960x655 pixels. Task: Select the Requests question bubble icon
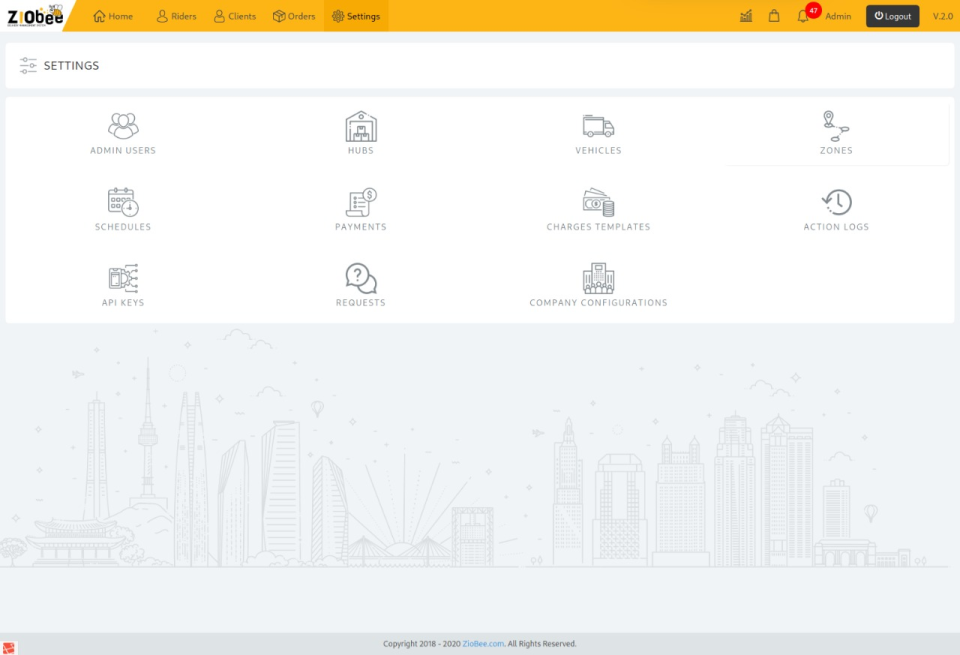360,276
